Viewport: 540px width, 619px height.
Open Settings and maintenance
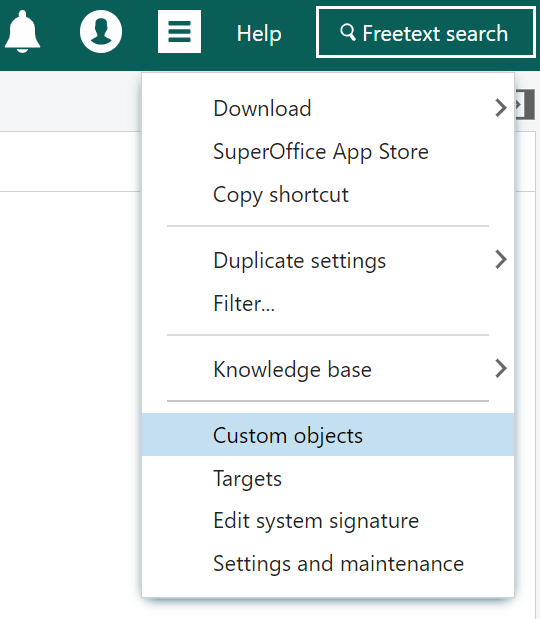tap(328, 563)
